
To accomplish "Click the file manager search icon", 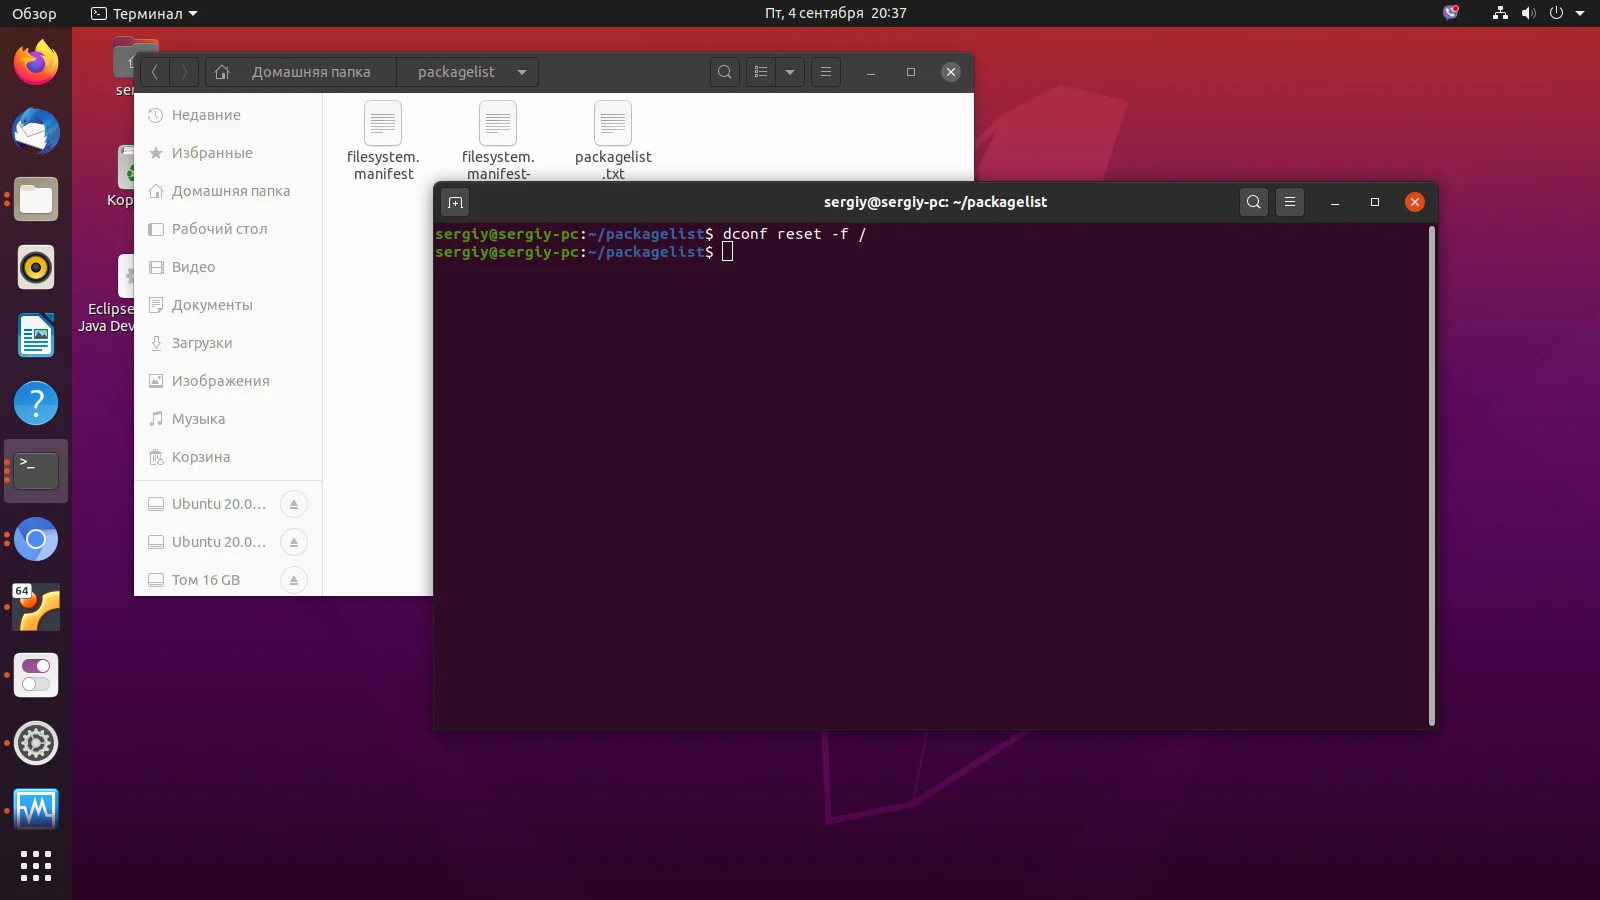I will [725, 72].
